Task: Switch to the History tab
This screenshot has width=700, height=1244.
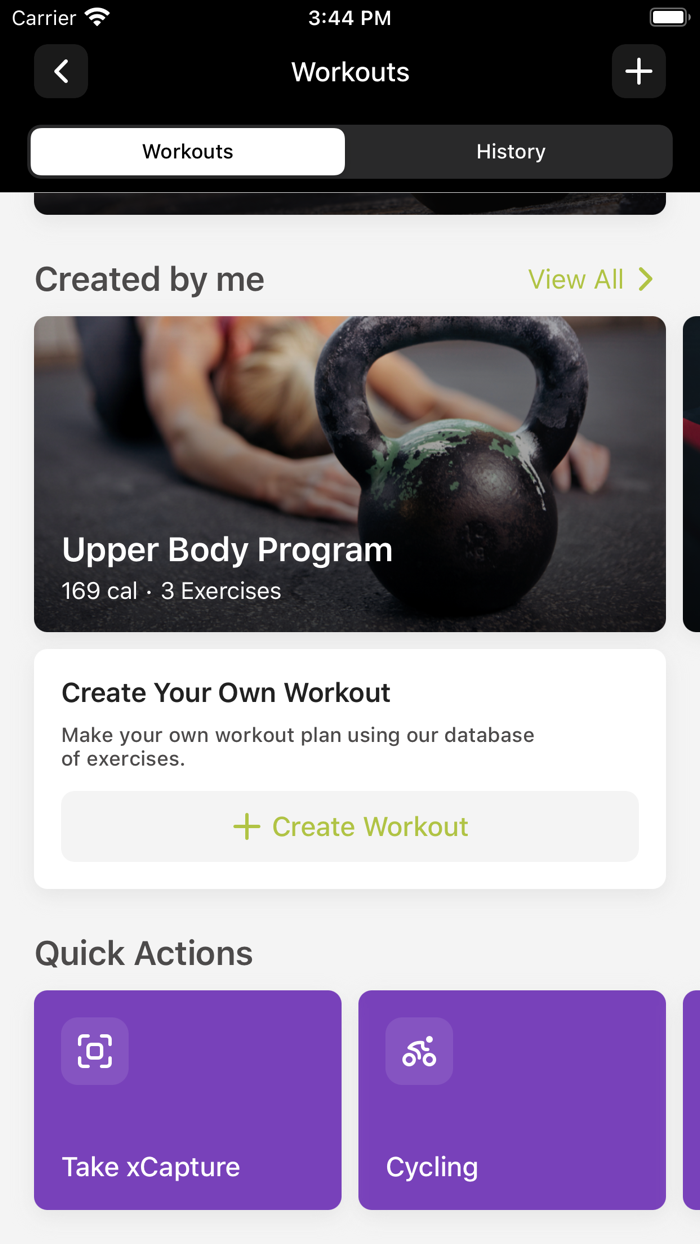Action: 511,151
